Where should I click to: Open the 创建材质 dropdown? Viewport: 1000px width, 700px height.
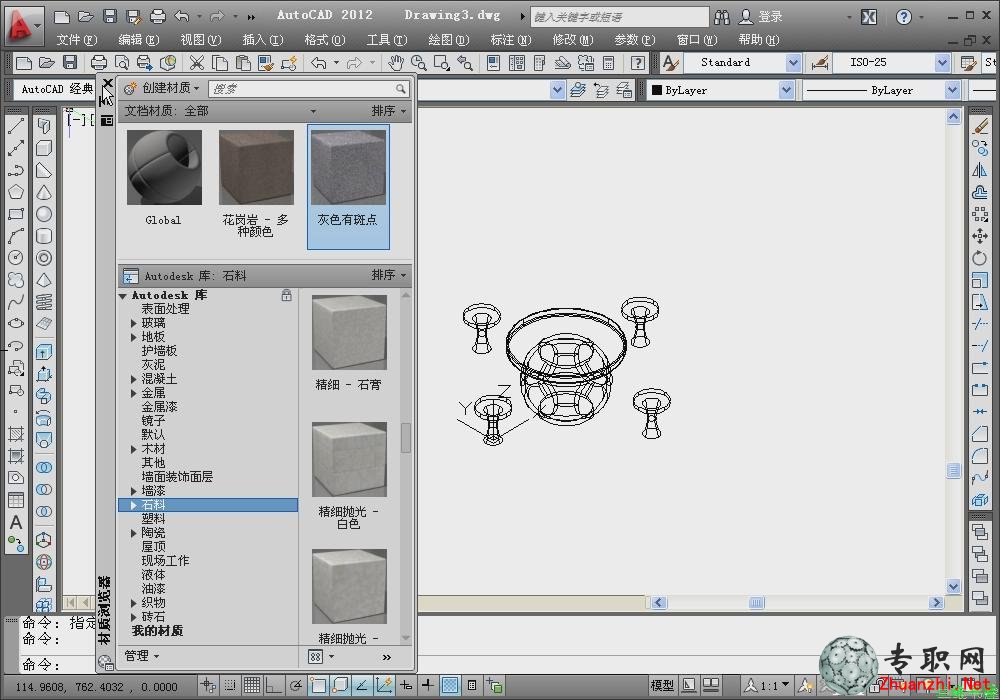(x=162, y=88)
